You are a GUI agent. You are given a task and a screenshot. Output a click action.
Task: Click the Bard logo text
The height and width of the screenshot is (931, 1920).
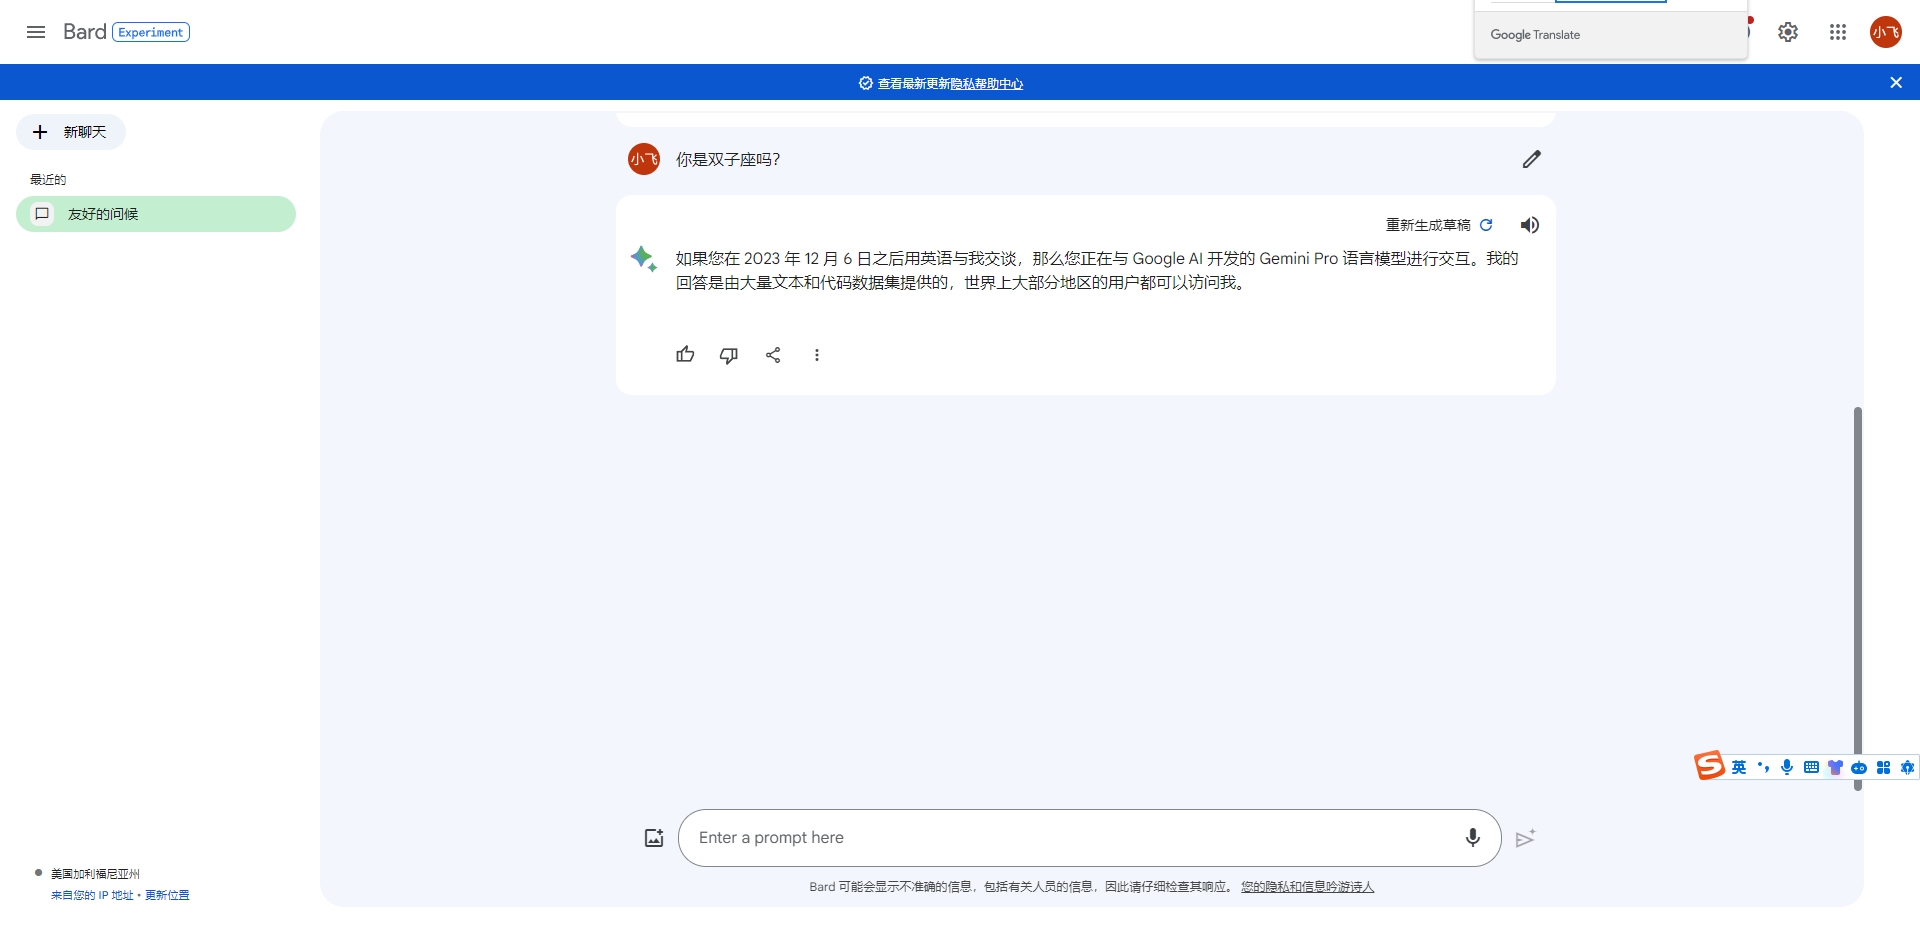pos(84,32)
